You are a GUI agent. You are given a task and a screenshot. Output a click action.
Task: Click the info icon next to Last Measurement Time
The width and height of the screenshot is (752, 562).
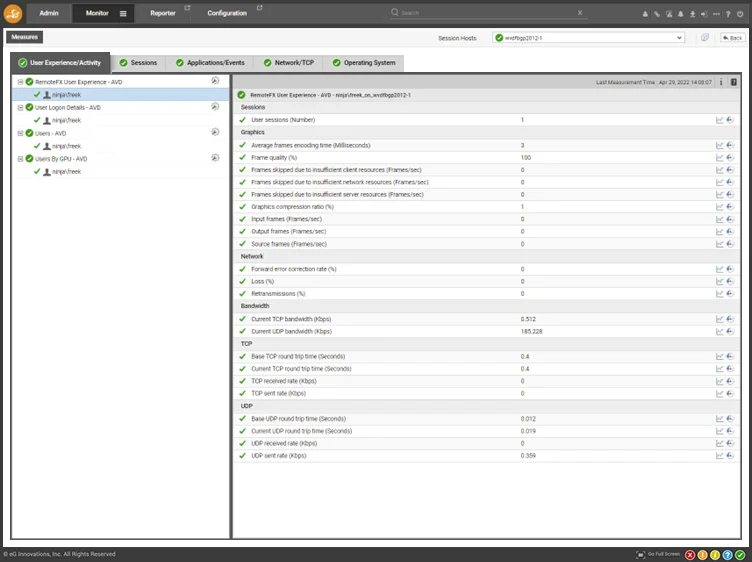721,82
